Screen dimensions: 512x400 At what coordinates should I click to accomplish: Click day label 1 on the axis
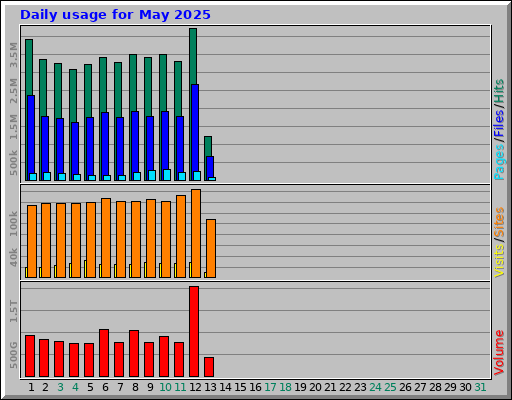coord(31,387)
